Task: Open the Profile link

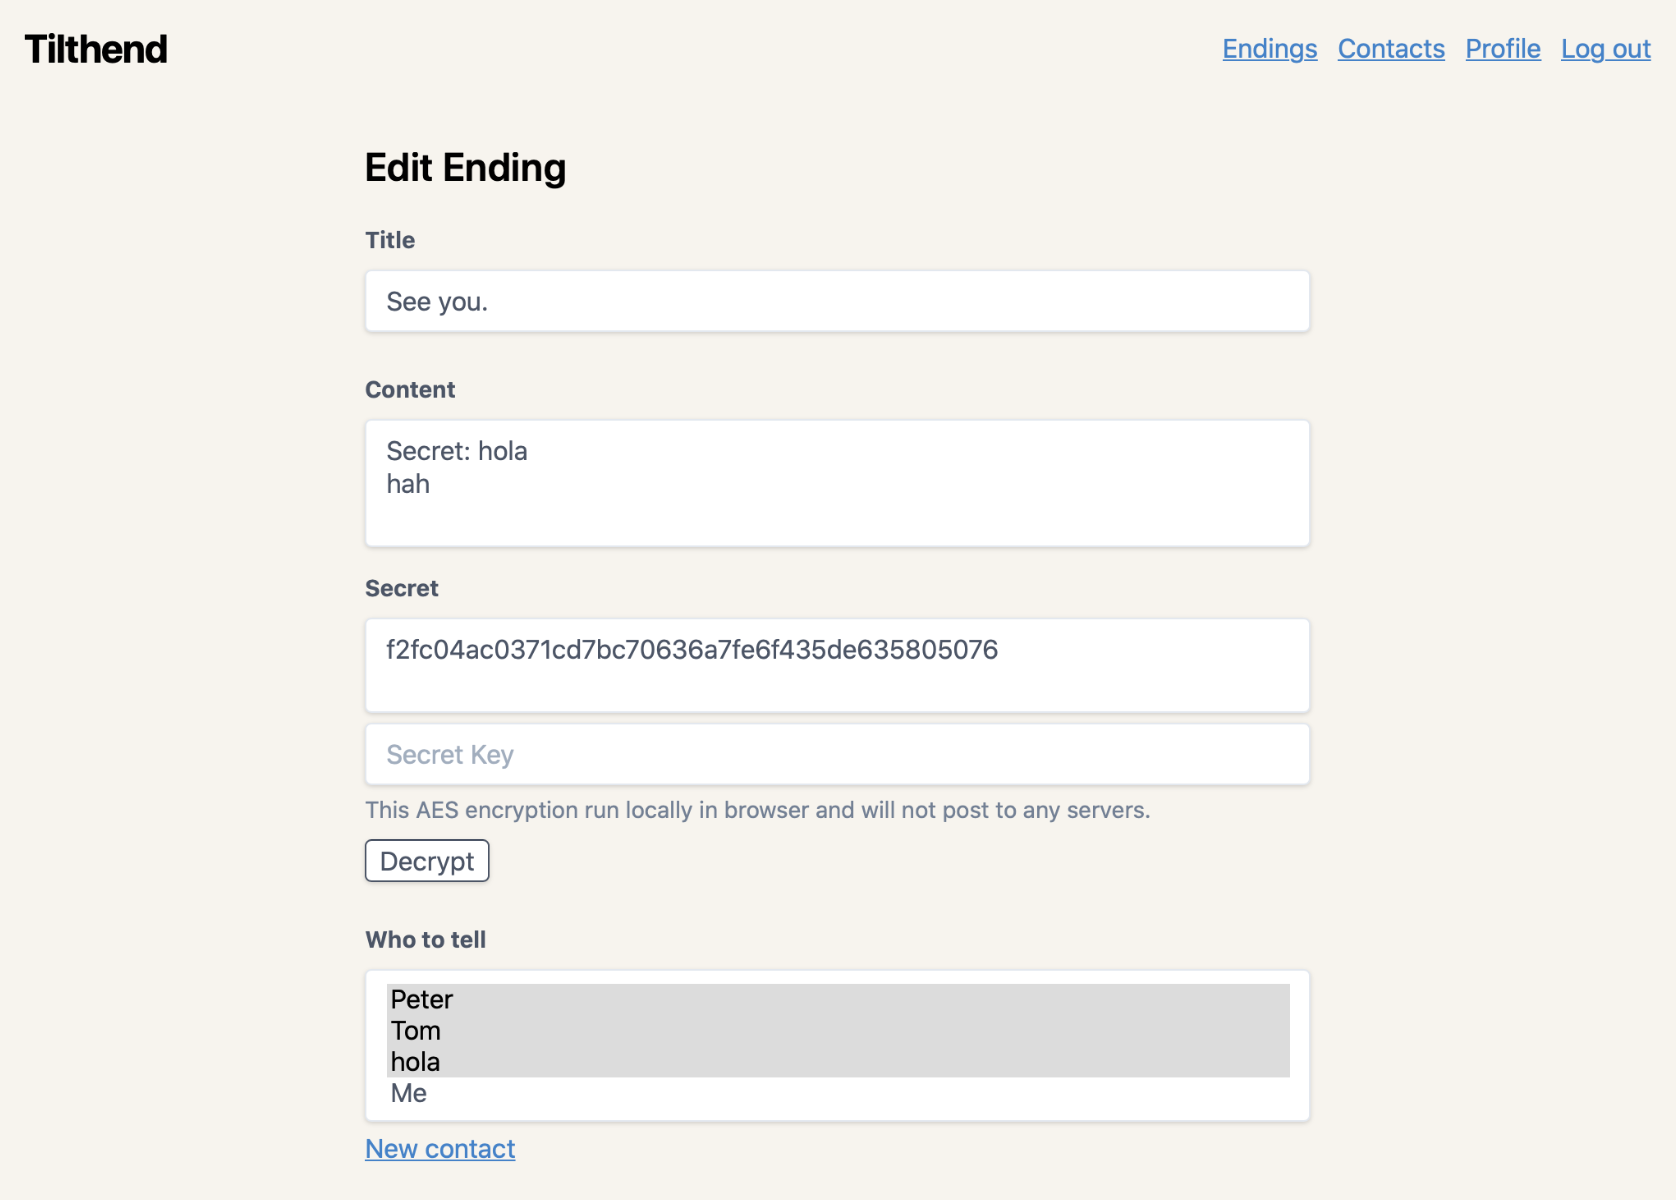Action: pyautogui.click(x=1502, y=49)
